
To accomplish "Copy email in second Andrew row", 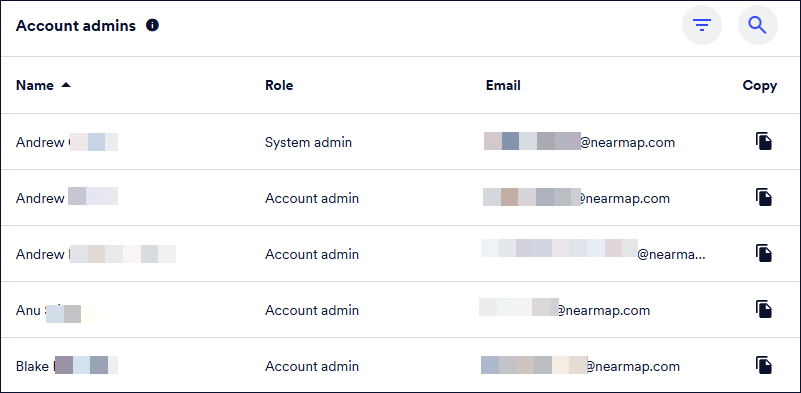I will [x=764, y=197].
